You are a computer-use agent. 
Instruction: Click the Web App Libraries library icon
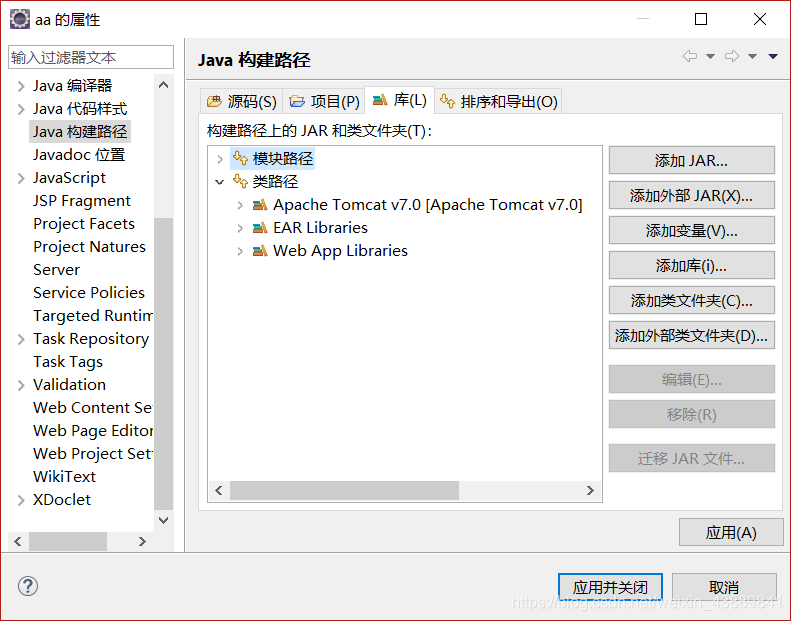[260, 251]
